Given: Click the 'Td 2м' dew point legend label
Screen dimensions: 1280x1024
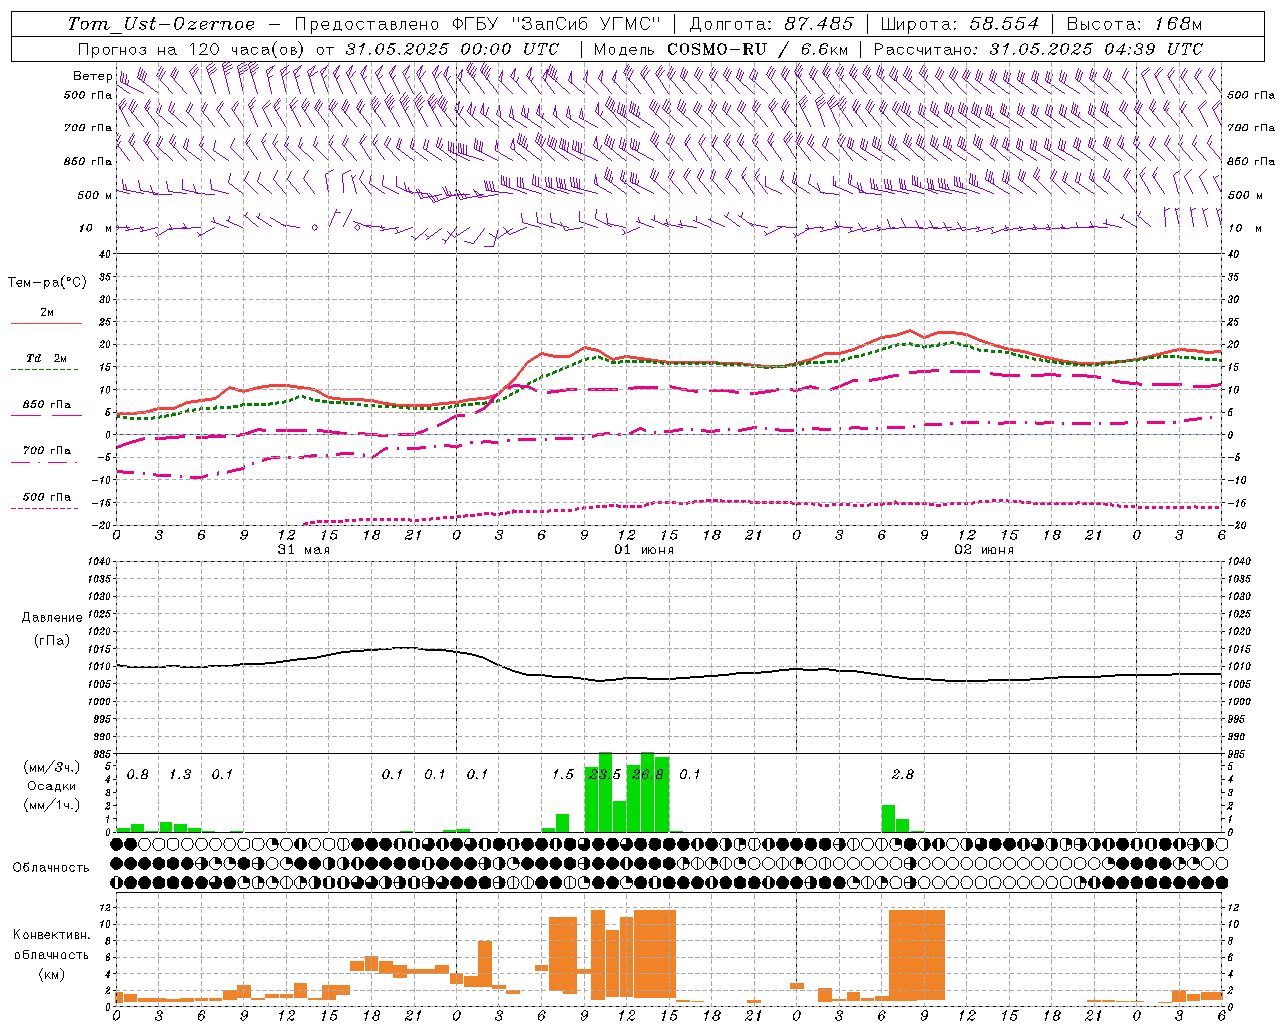Looking at the screenshot, I should pyautogui.click(x=47, y=358).
